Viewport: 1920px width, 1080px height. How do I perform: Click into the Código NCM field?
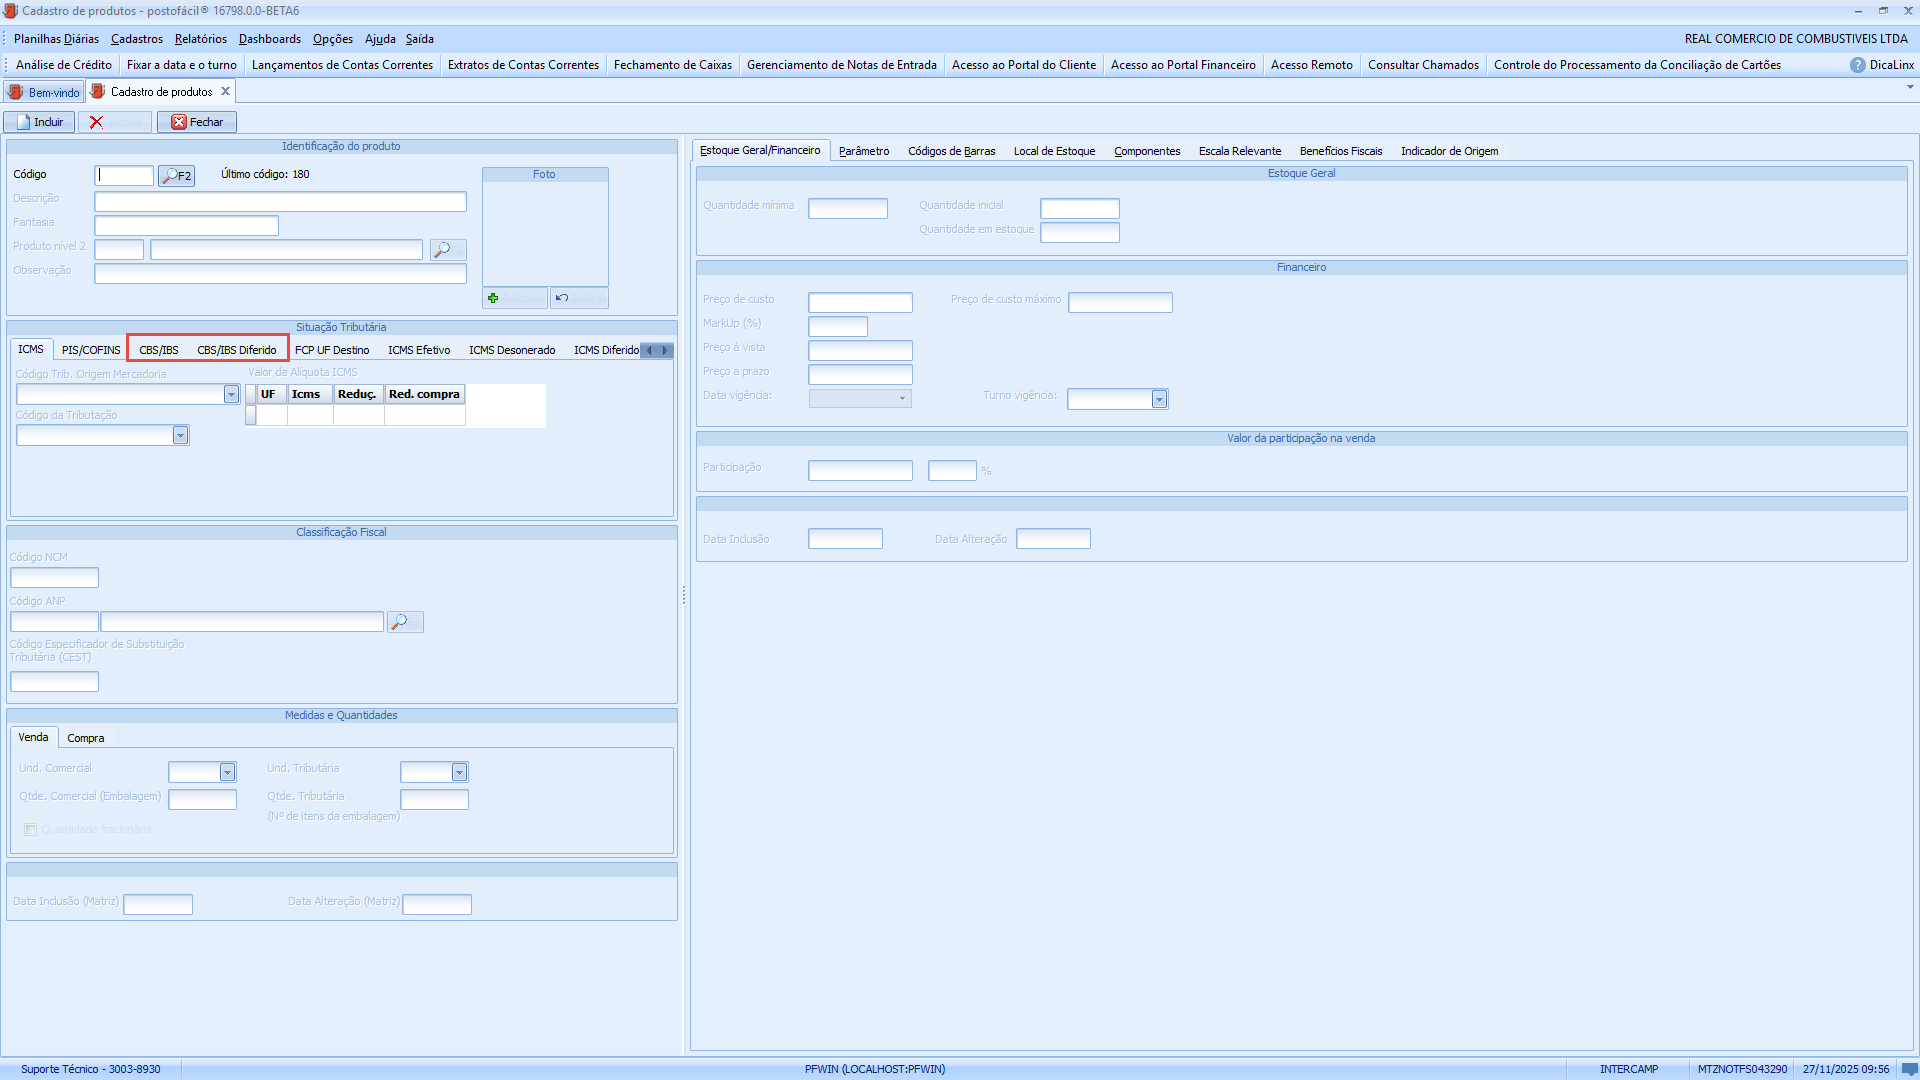tap(54, 577)
